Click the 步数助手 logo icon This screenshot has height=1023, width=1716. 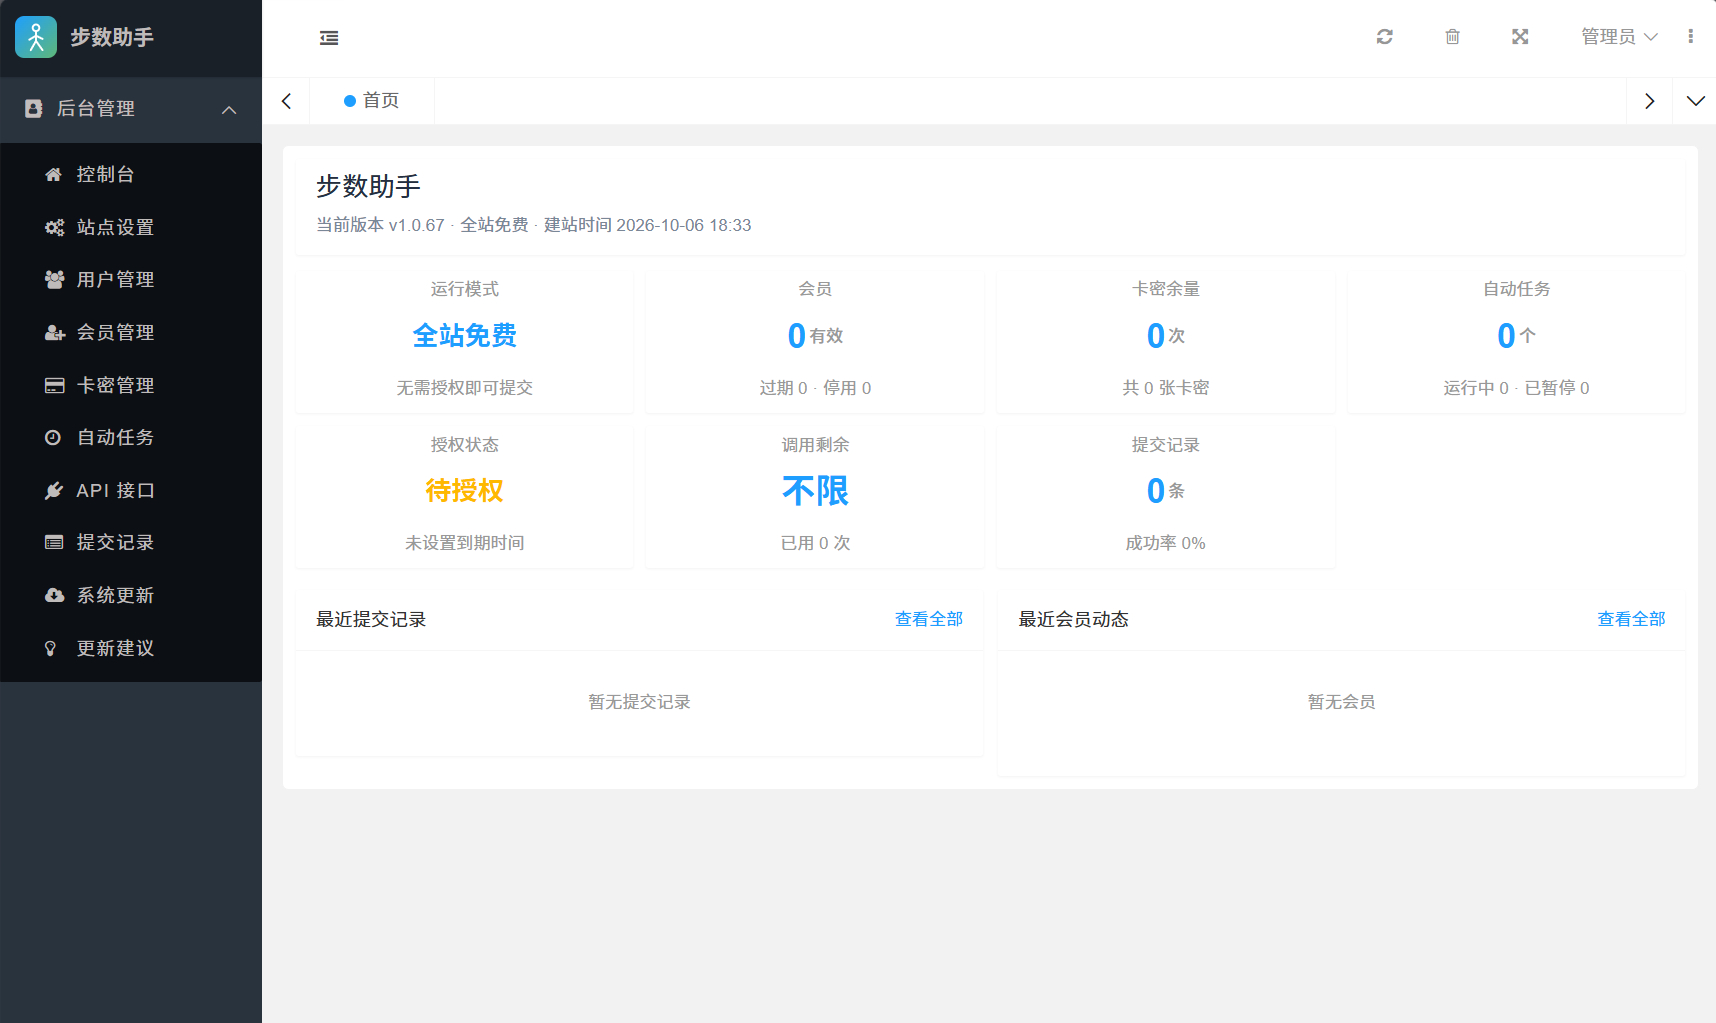36,37
